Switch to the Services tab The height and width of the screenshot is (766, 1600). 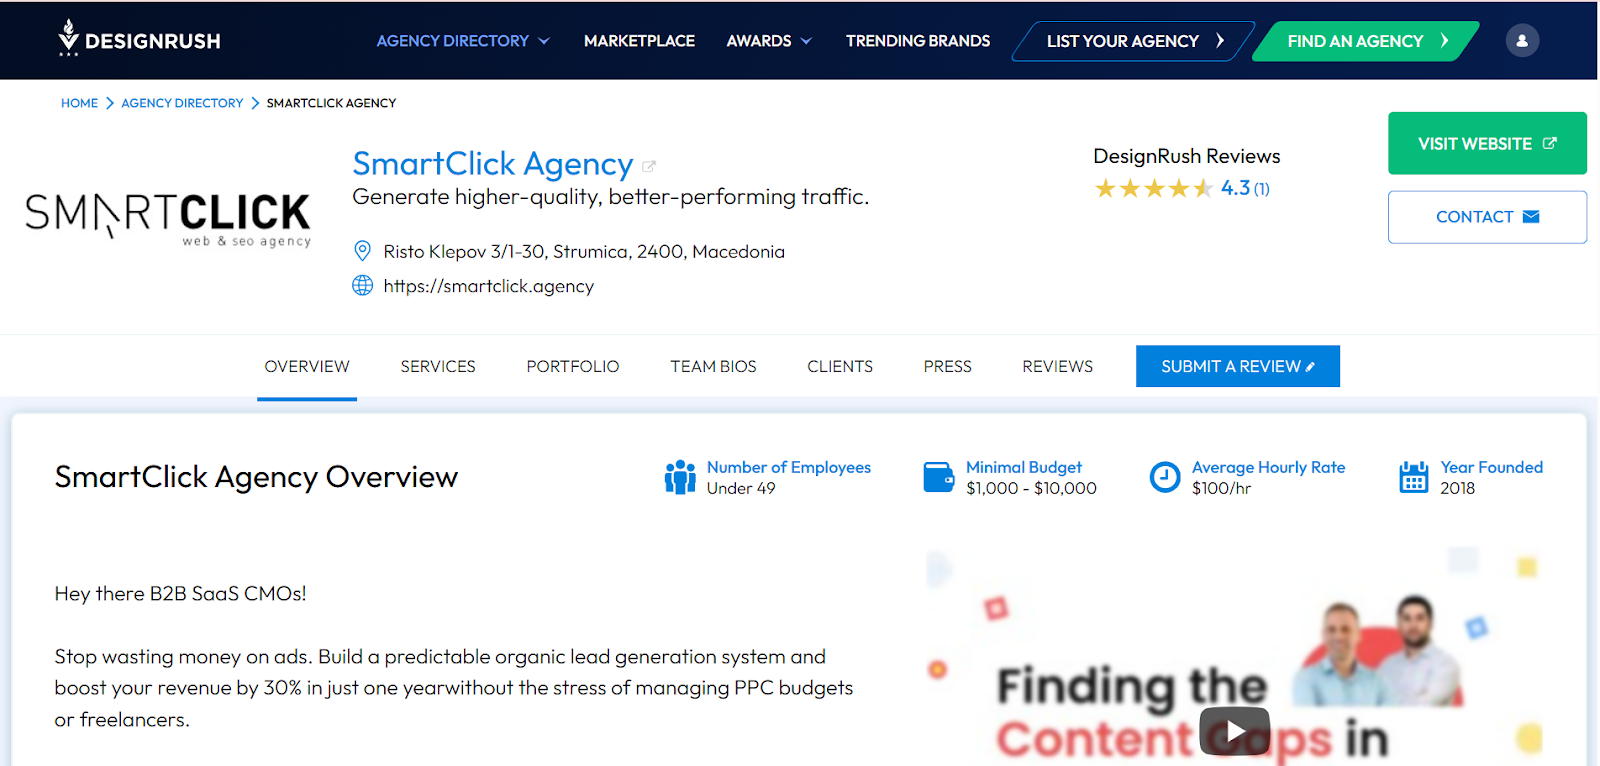tap(438, 367)
